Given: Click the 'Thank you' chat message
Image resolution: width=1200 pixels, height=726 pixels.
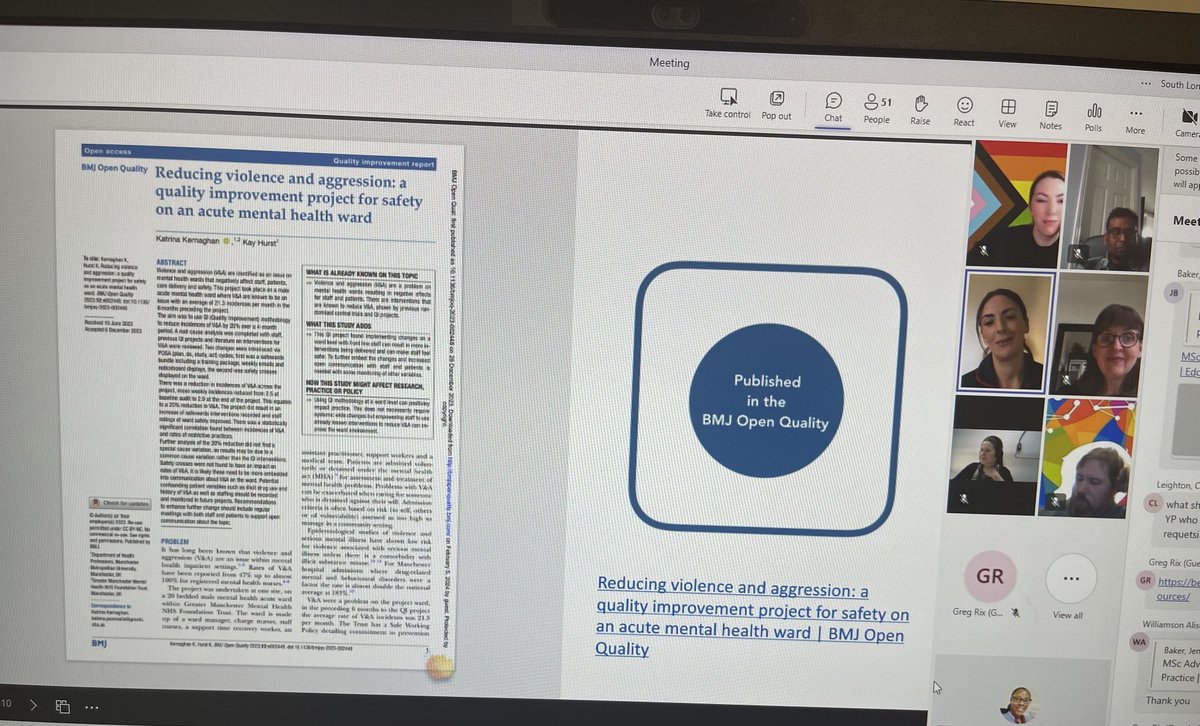Looking at the screenshot, I should (x=1168, y=701).
